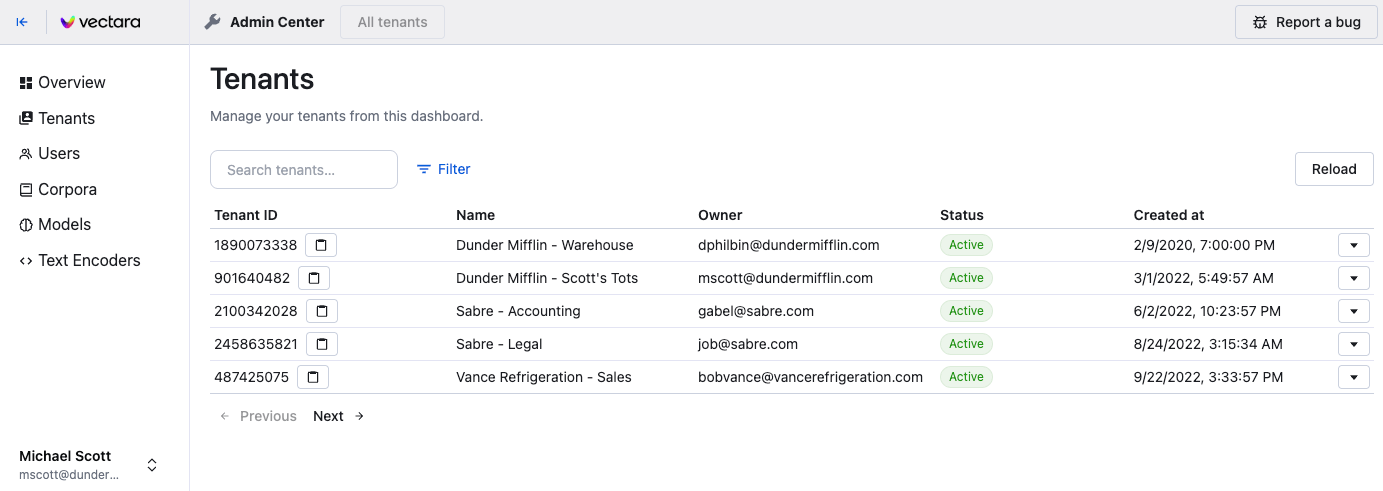
Task: Open actions dropdown for Dunder Mifflin - Warehouse
Action: (1353, 245)
